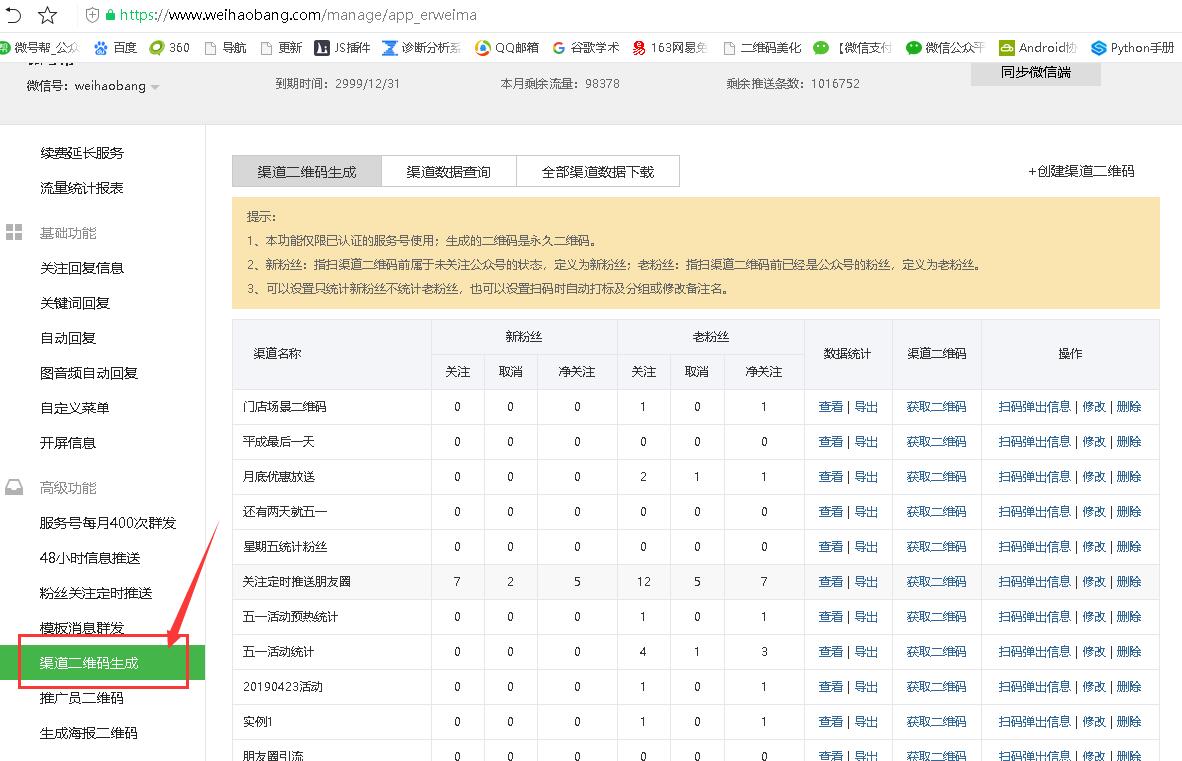Delete the 平成最后一天 channel
Screen dimensions: 1182x761
(1128, 442)
